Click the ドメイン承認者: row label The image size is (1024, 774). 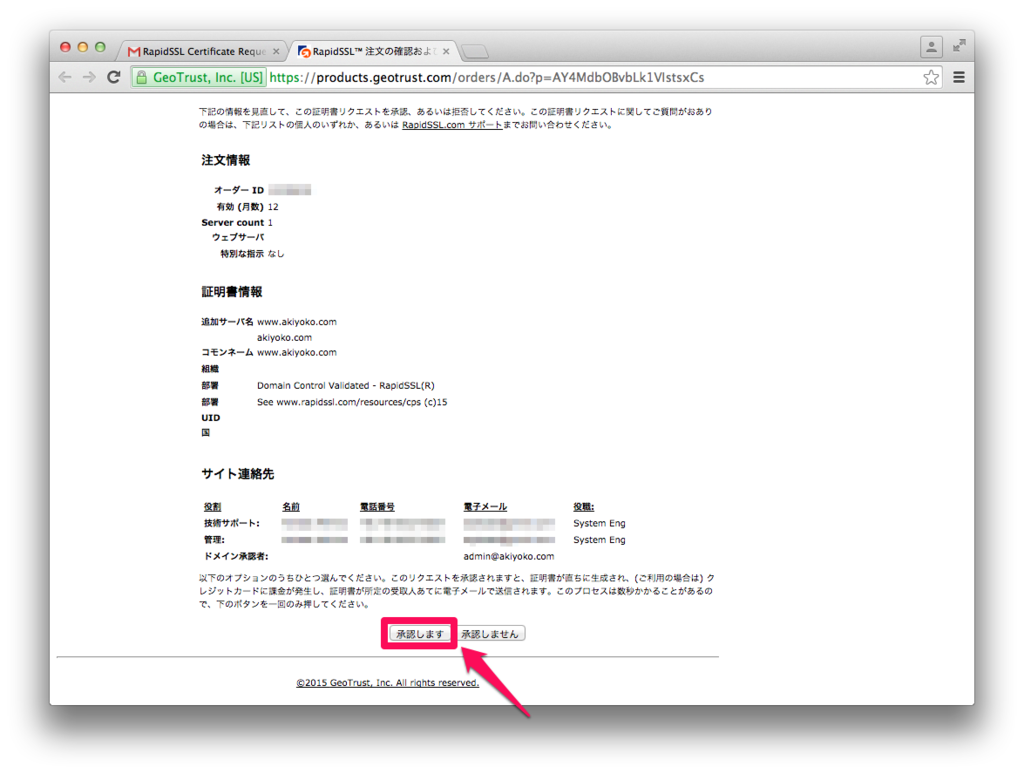236,556
